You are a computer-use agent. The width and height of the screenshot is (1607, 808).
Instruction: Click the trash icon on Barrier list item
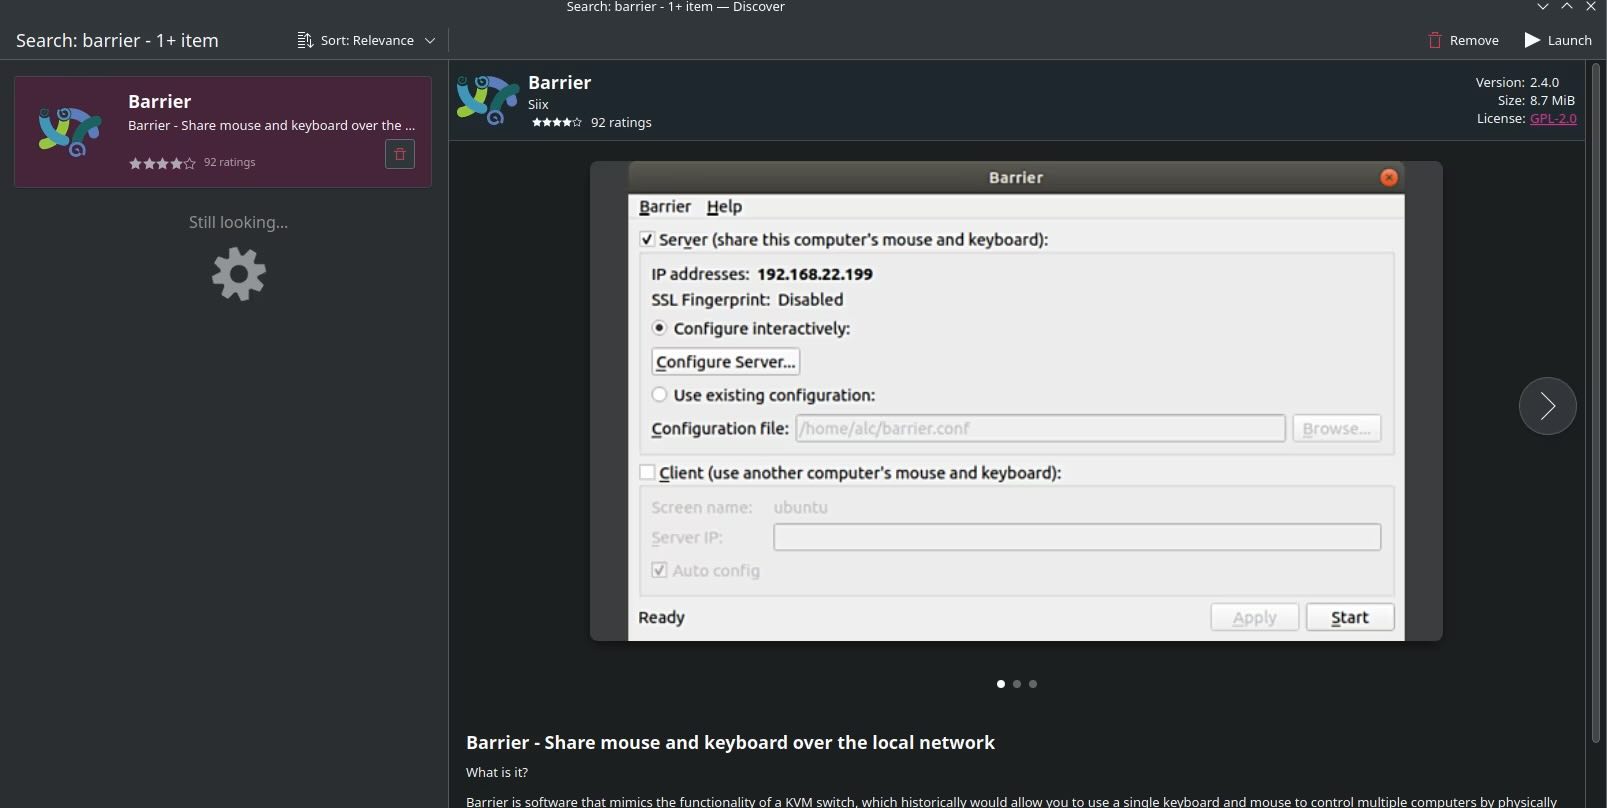400,154
